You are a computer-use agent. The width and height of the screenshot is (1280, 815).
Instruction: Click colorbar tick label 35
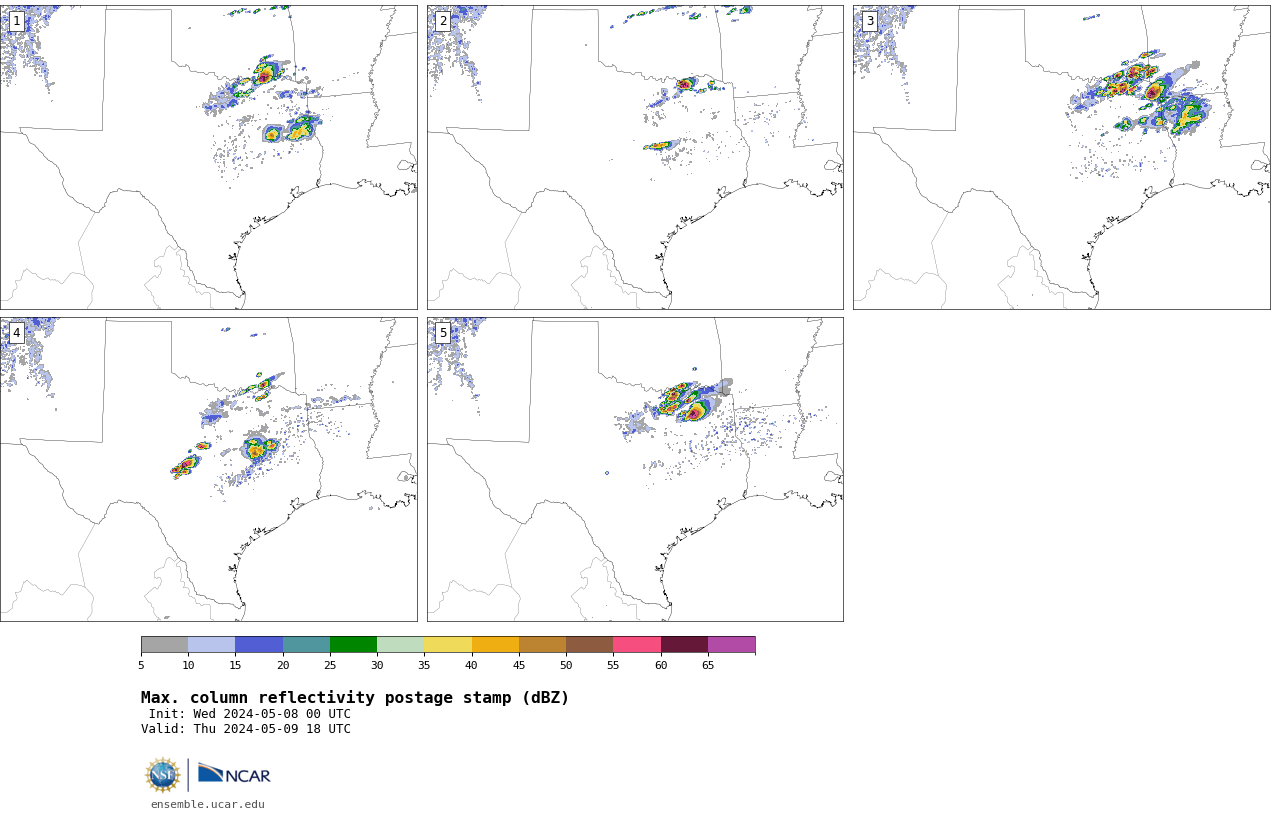pos(424,665)
